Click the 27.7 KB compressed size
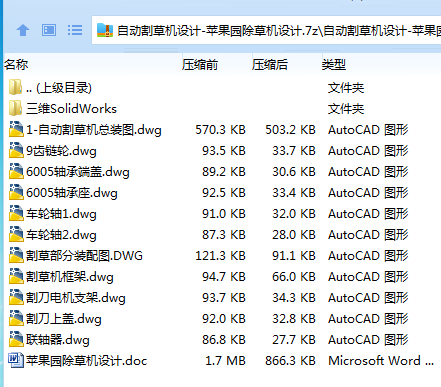 point(294,340)
